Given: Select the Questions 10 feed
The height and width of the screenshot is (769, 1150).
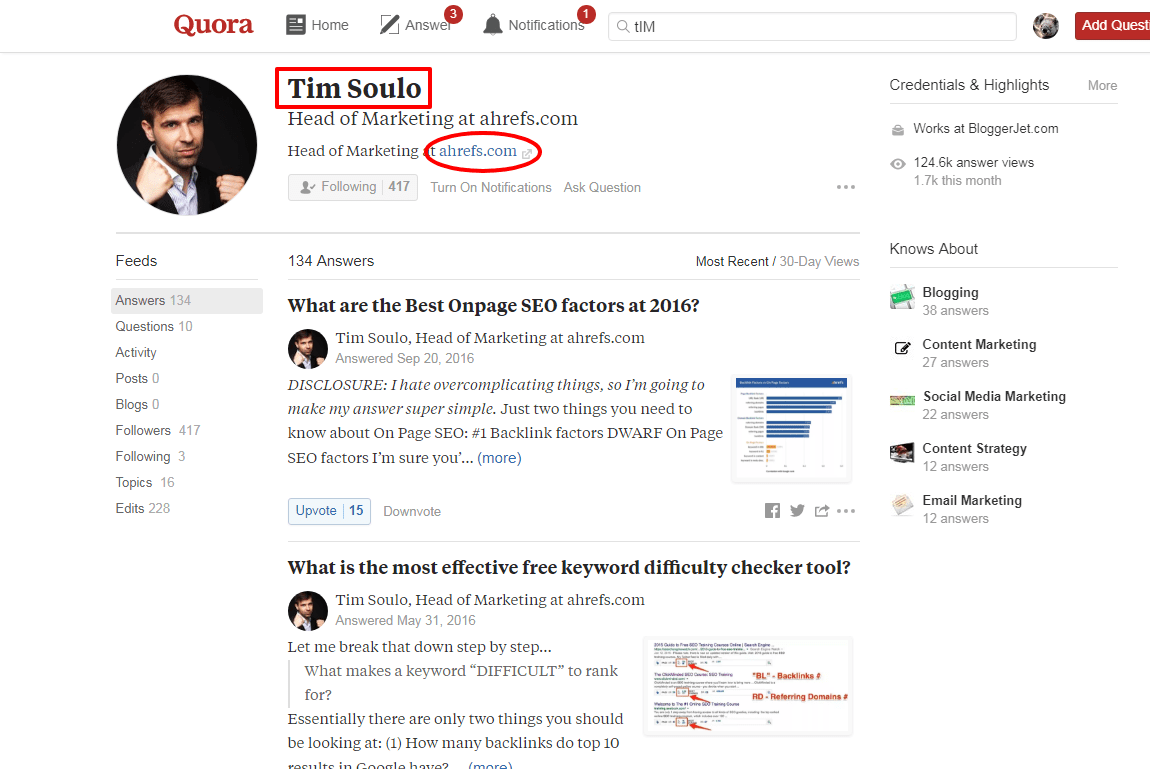Looking at the screenshot, I should click(154, 326).
